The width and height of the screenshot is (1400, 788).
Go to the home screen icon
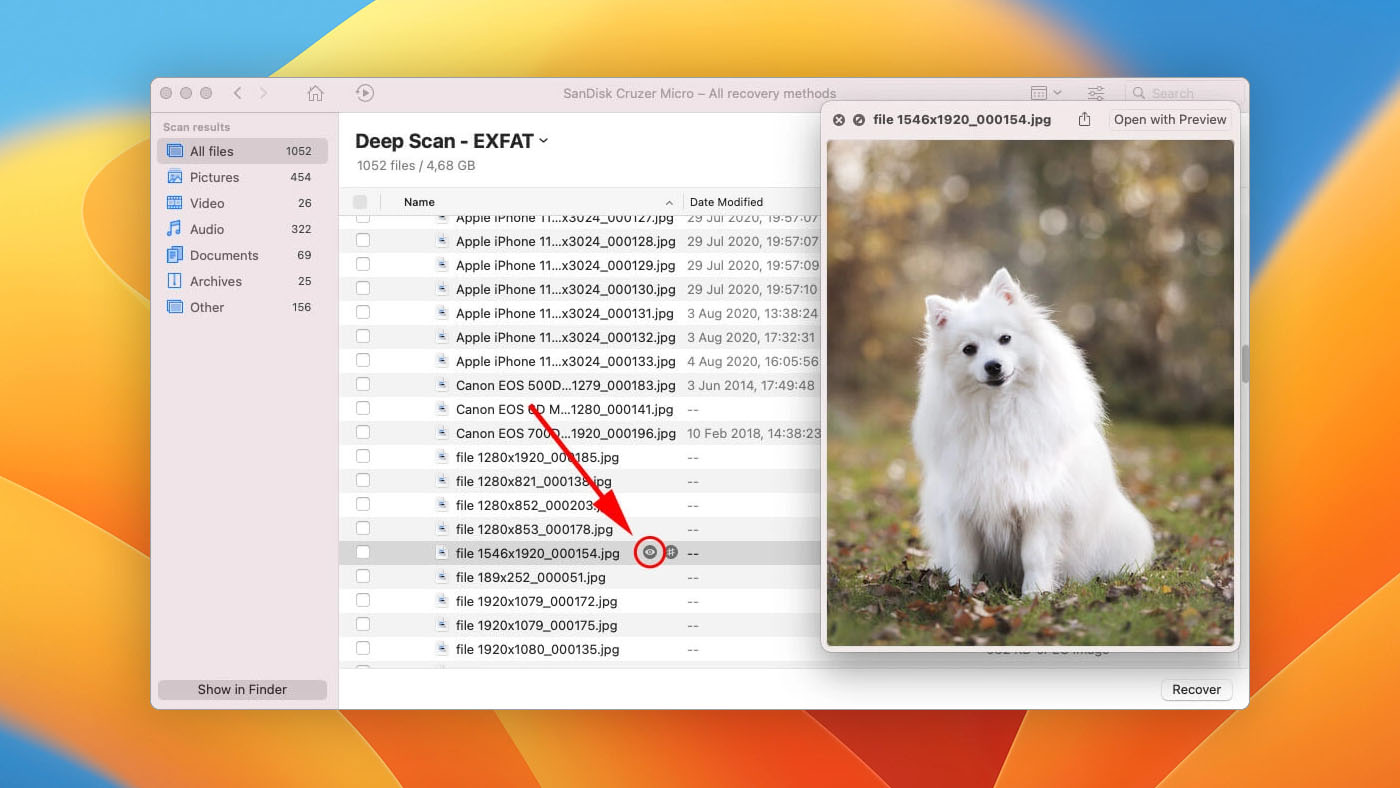coord(315,93)
